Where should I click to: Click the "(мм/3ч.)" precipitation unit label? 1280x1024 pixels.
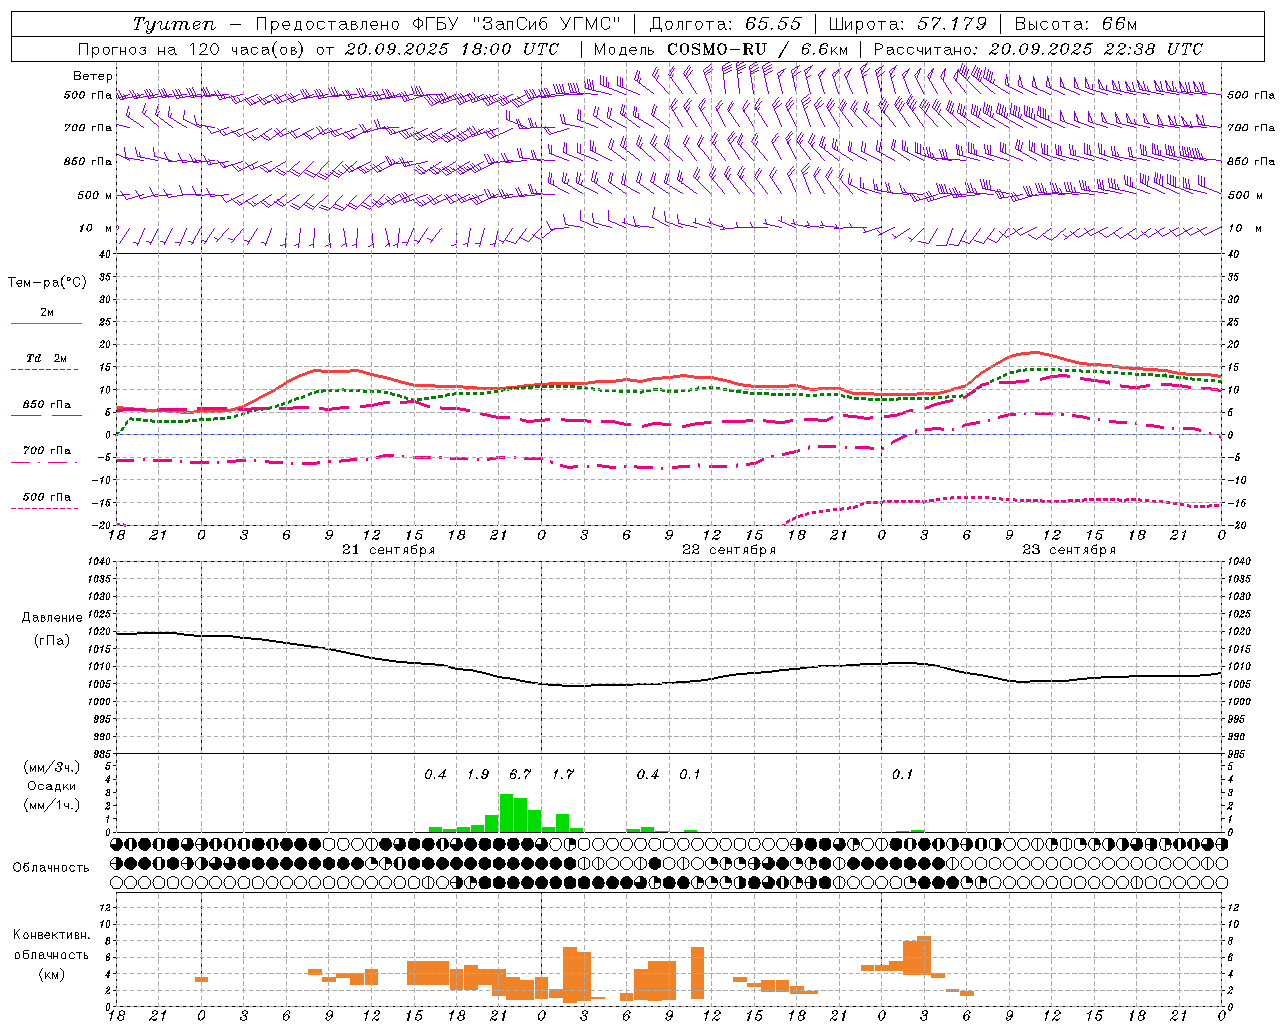pos(52,767)
